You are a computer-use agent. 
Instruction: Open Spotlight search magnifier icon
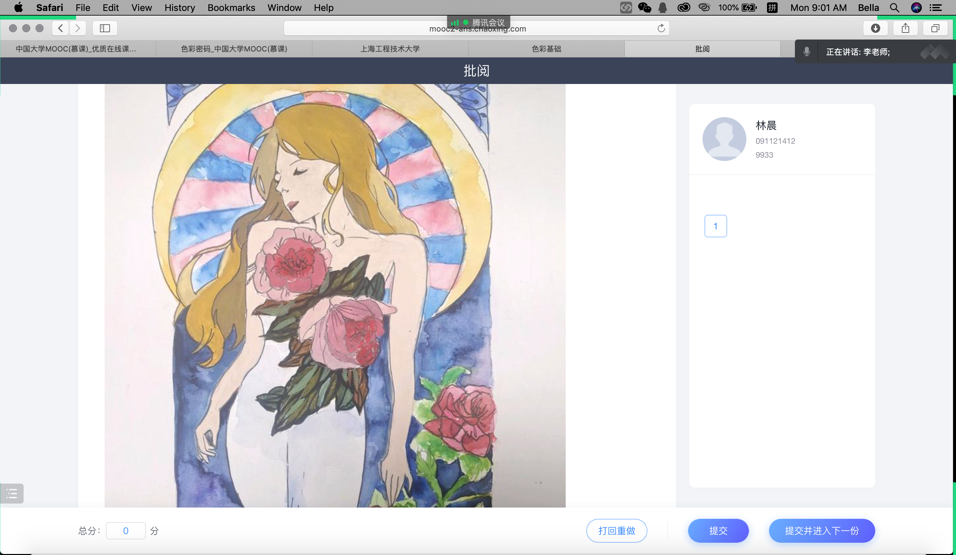point(894,8)
